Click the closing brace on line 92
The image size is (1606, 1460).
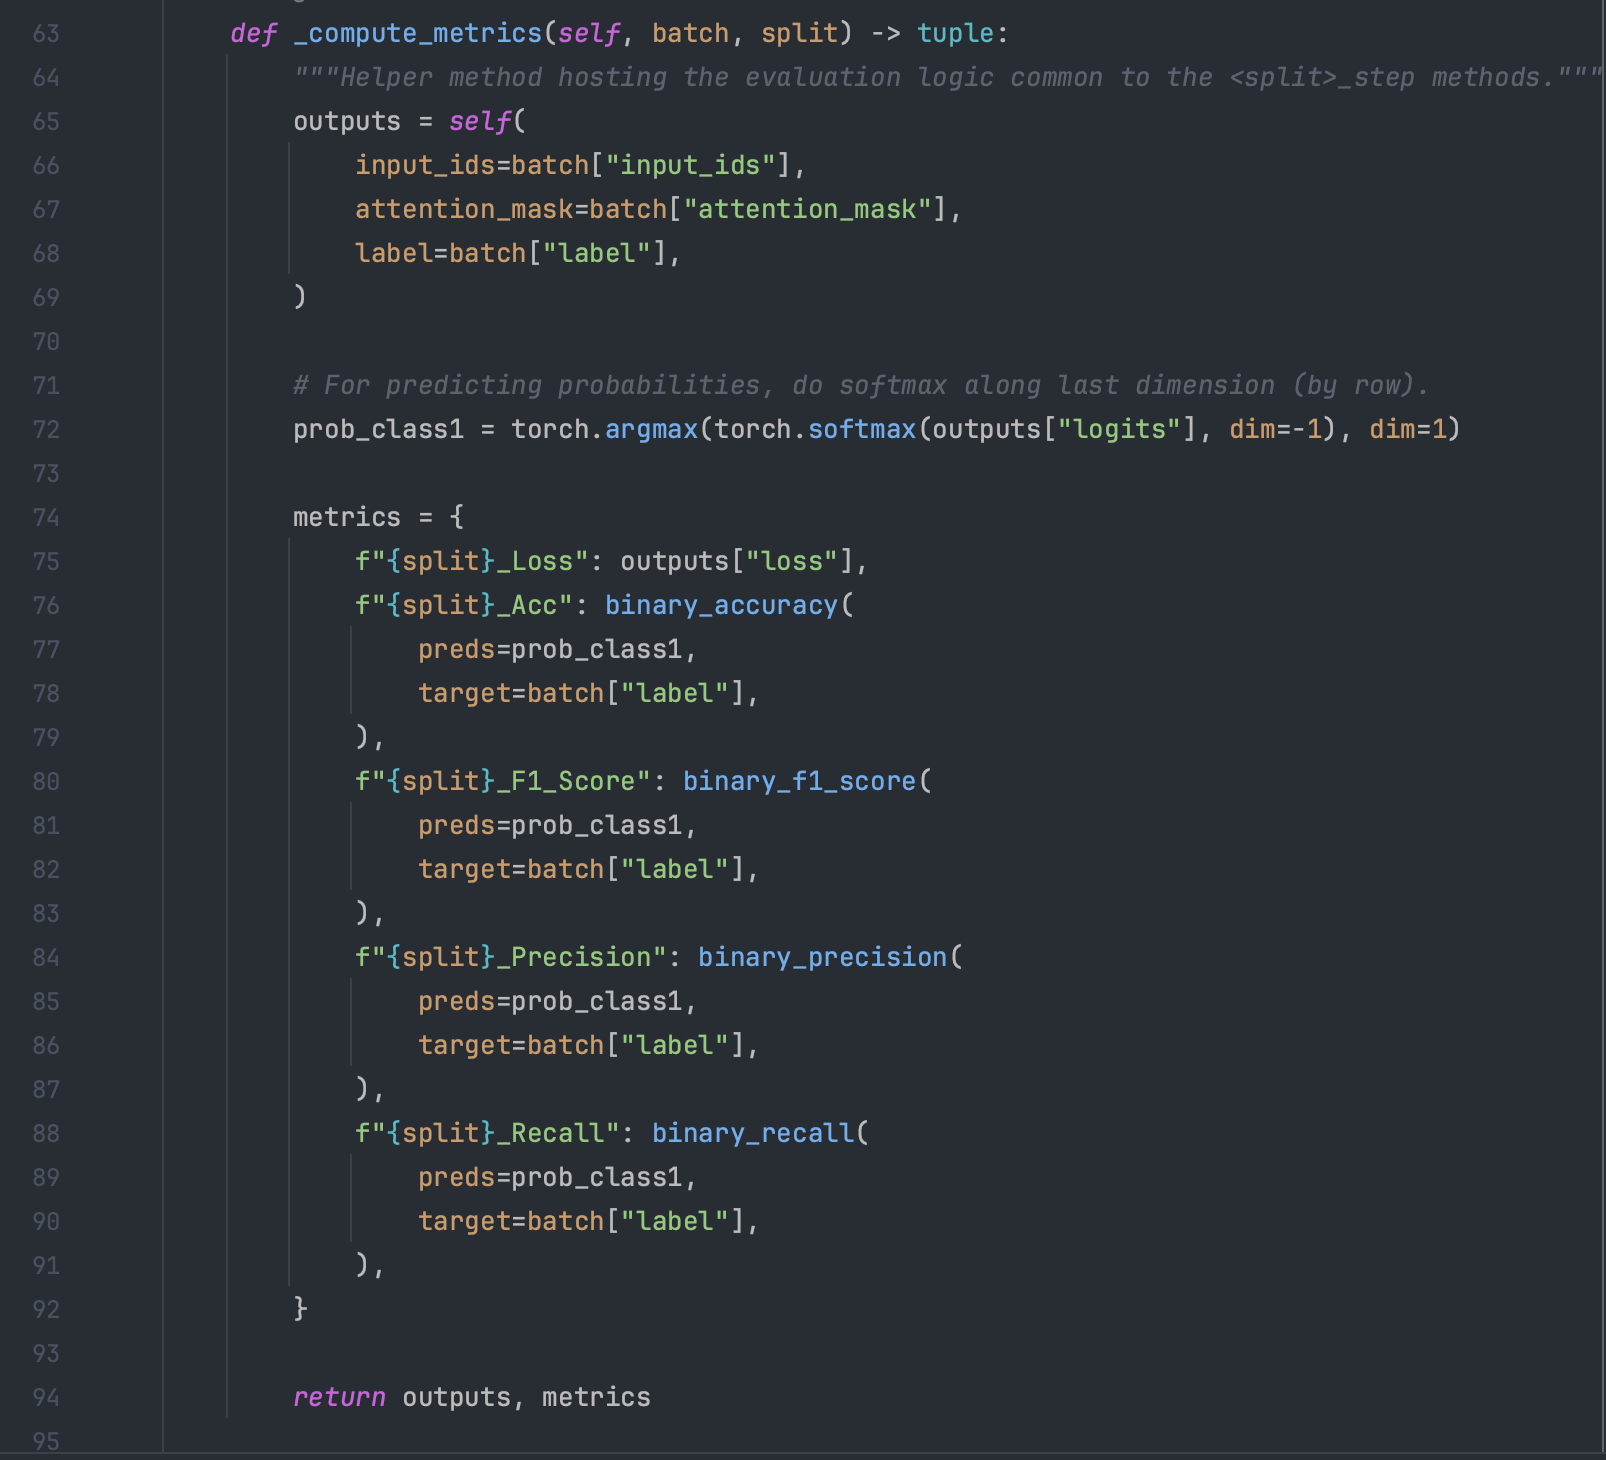[x=300, y=1310]
